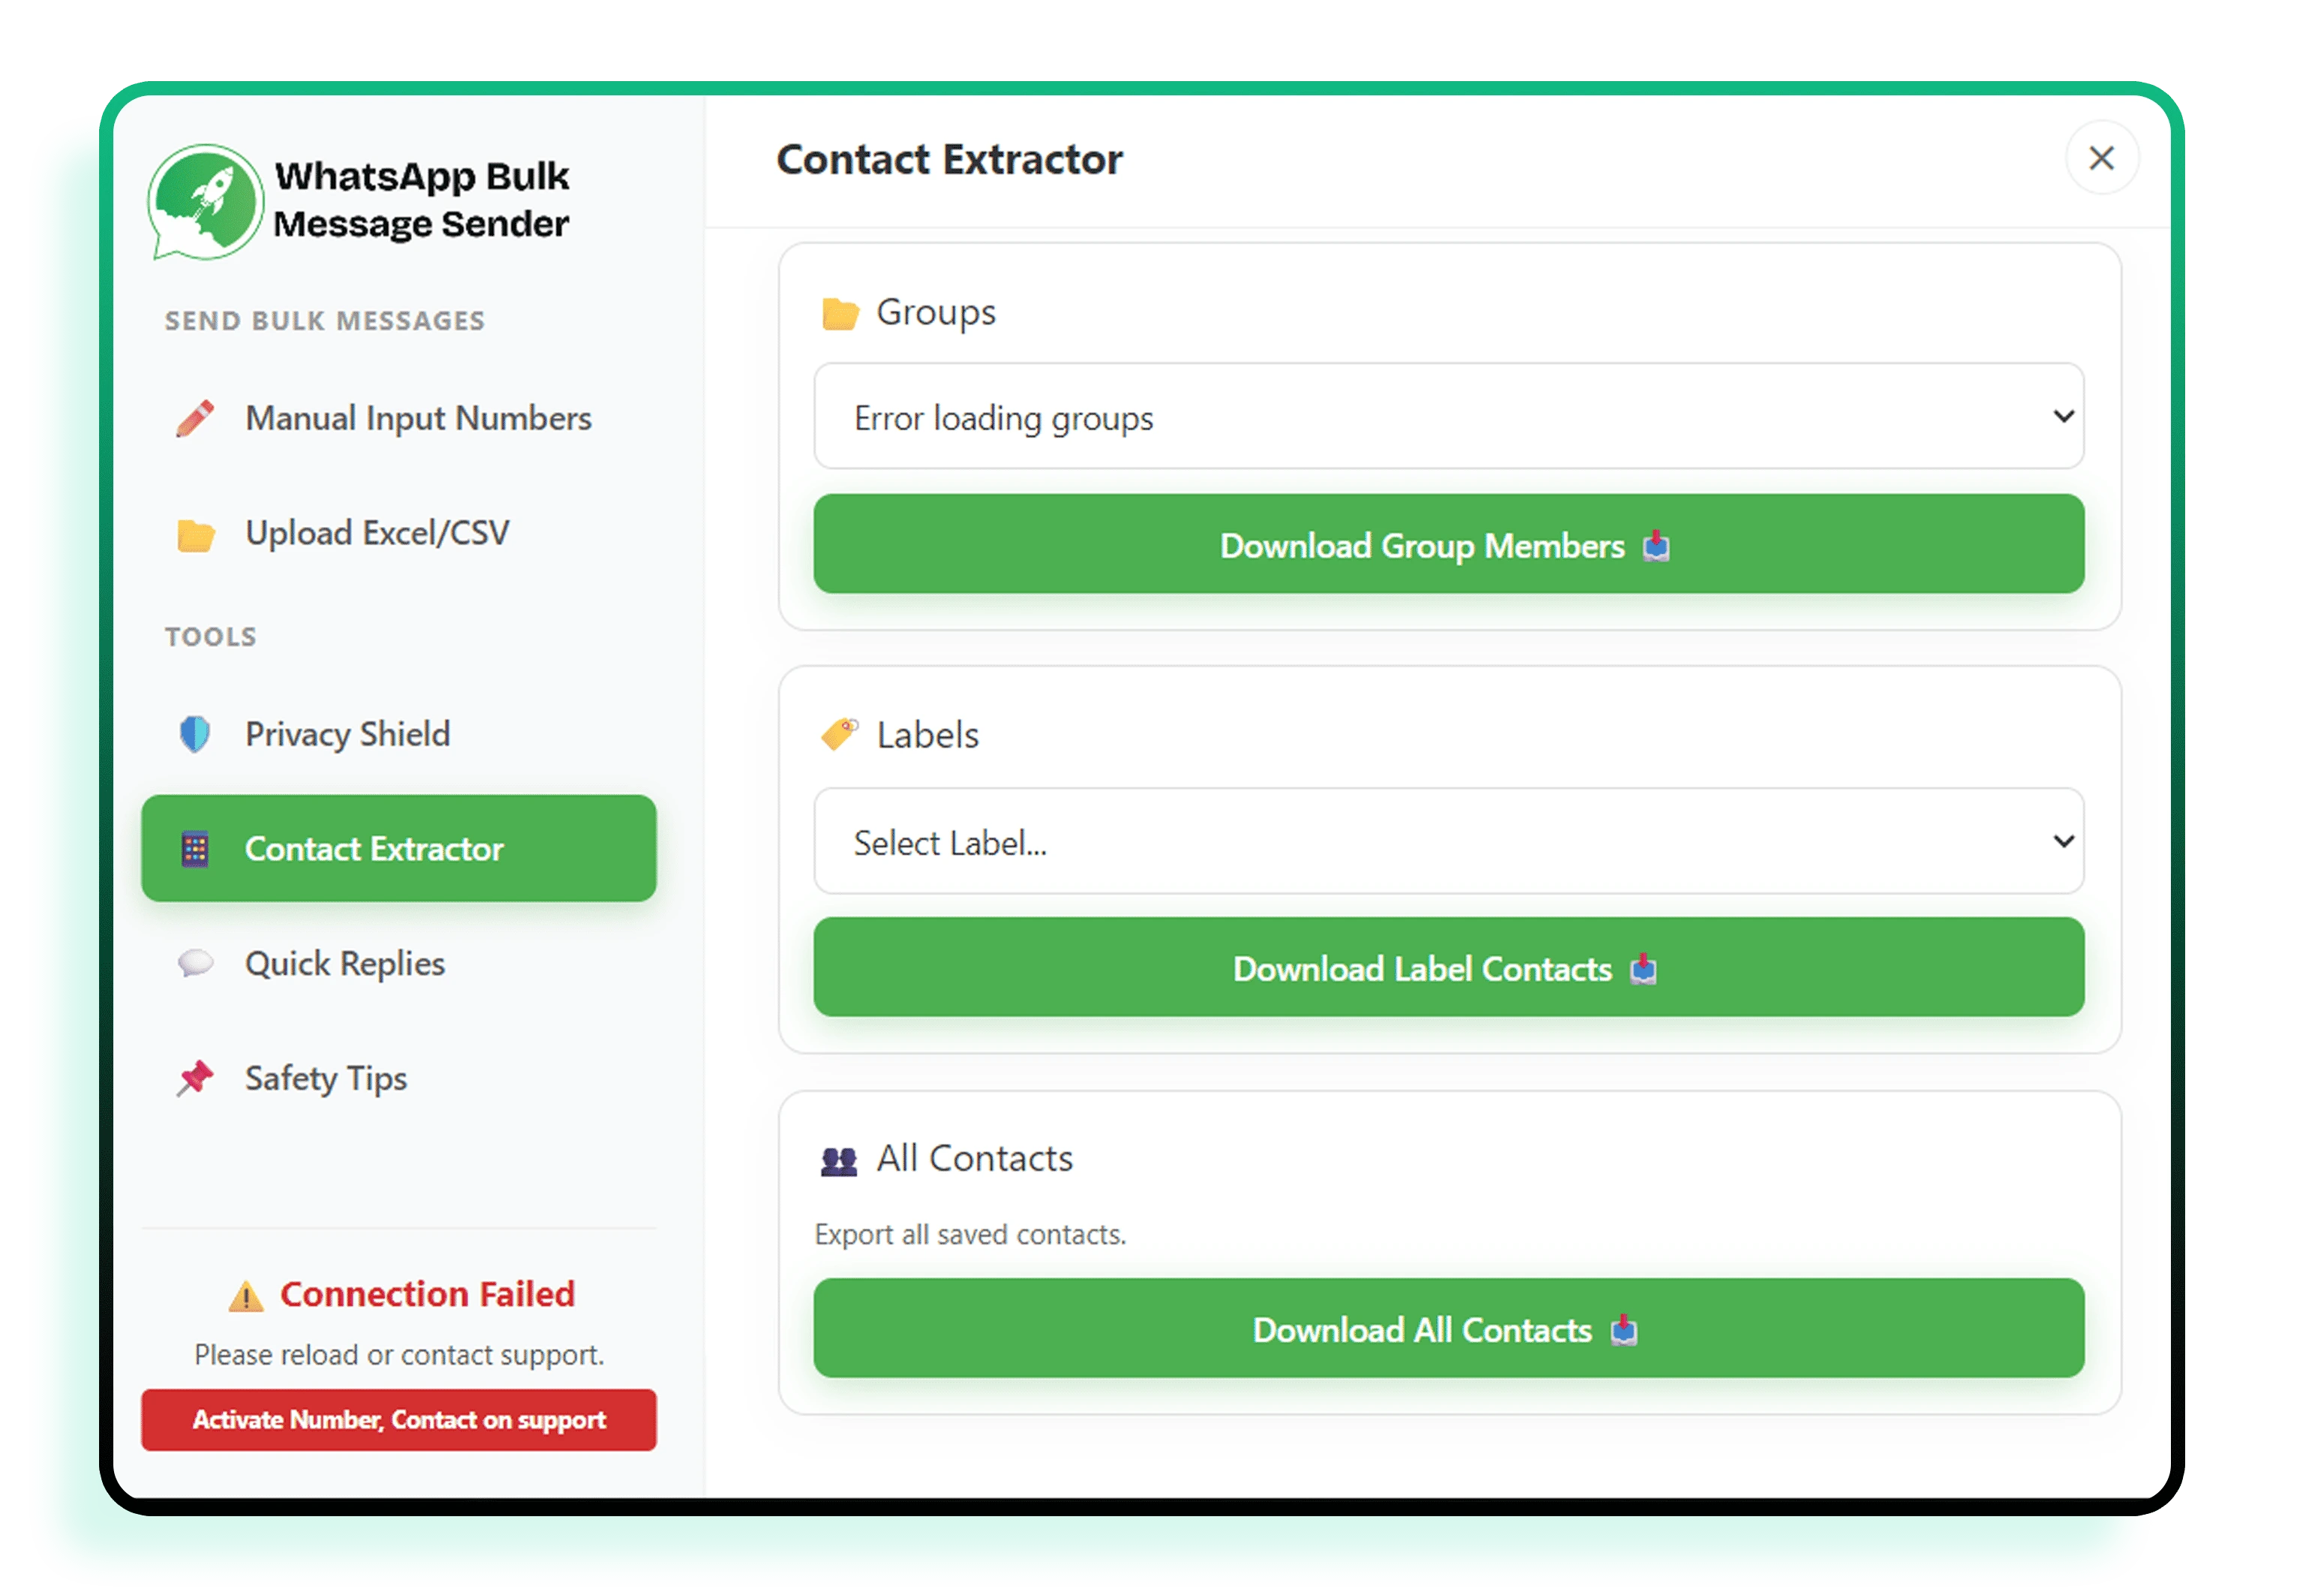Click the label tag icon in the Labels section
Viewport: 2324px width, 1595px height.
(x=838, y=733)
